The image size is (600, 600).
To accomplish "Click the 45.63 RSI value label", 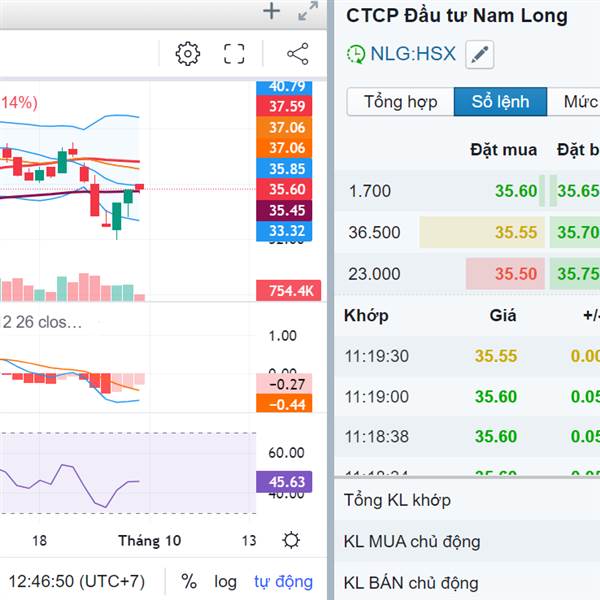I will [284, 482].
